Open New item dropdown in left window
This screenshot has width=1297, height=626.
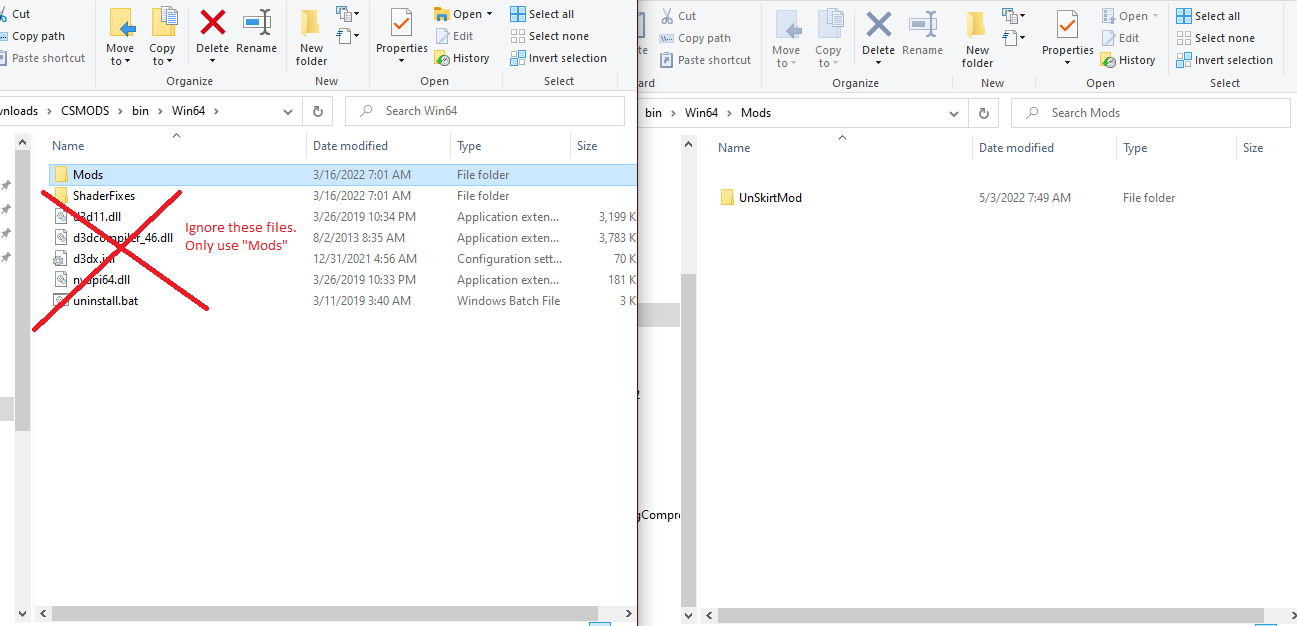(x=348, y=14)
